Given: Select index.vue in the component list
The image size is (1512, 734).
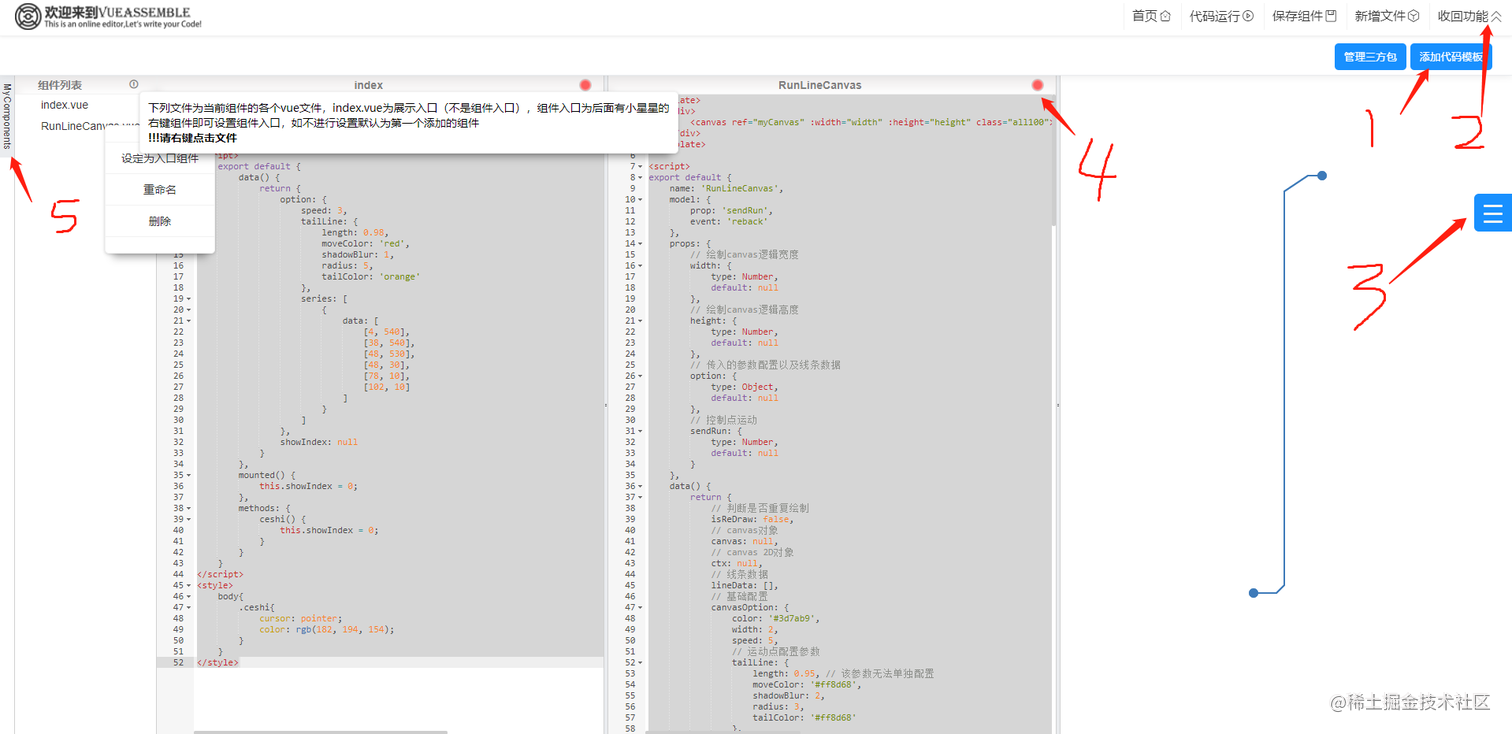Looking at the screenshot, I should click(x=64, y=105).
